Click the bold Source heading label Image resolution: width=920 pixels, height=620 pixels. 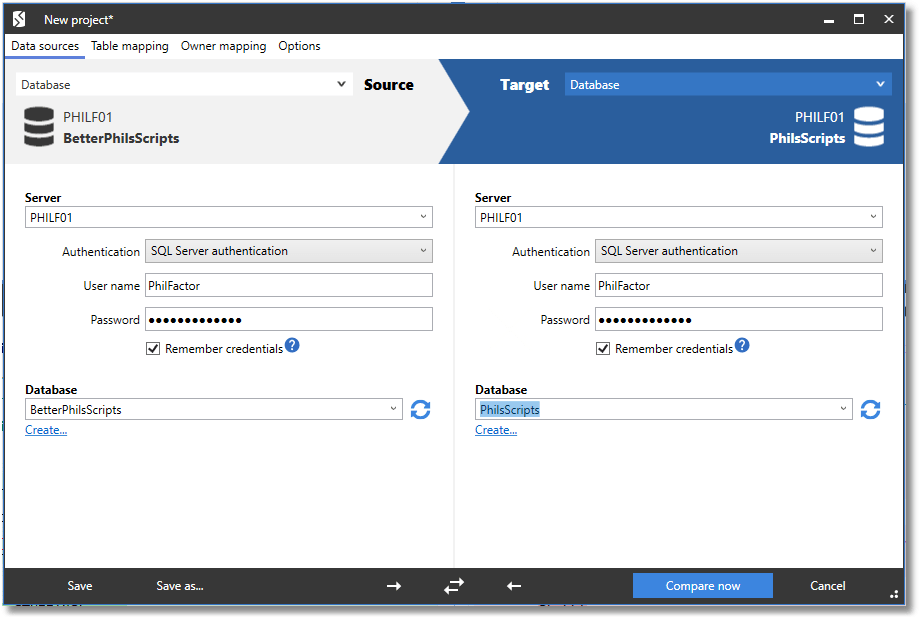click(x=388, y=84)
